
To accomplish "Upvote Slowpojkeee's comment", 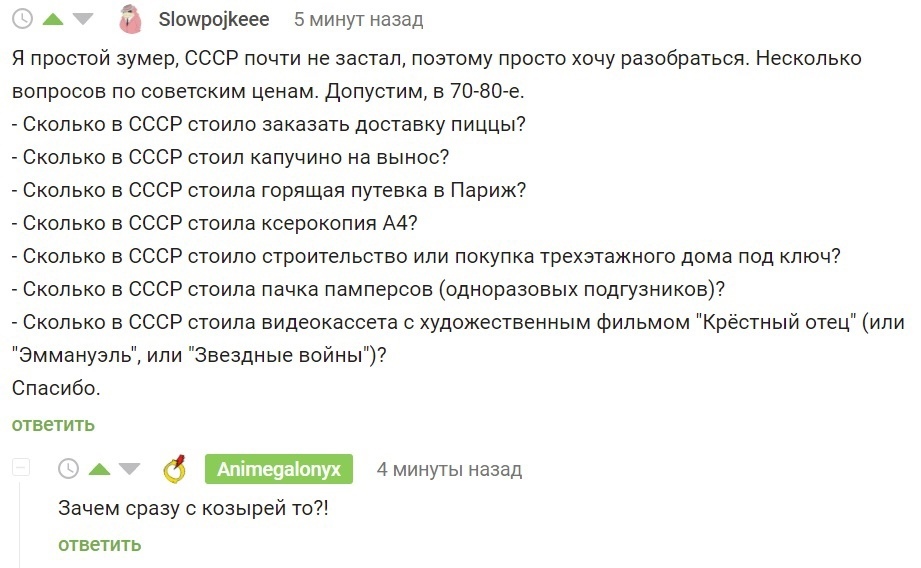I will pos(52,19).
